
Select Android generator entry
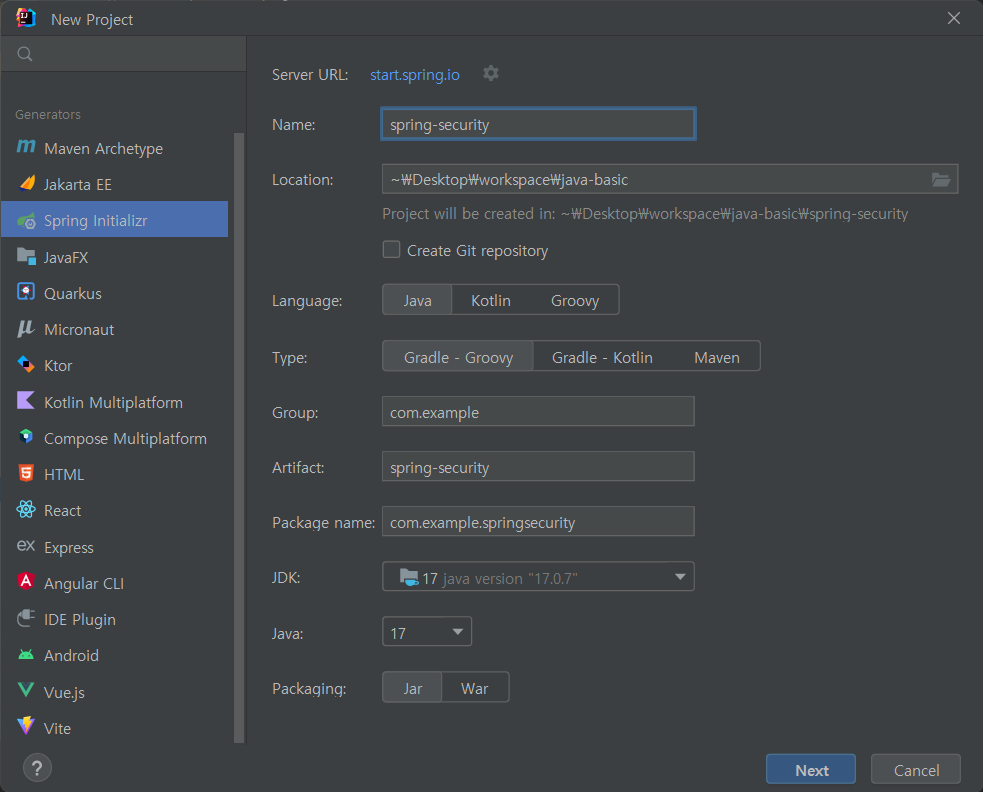[x=115, y=655]
